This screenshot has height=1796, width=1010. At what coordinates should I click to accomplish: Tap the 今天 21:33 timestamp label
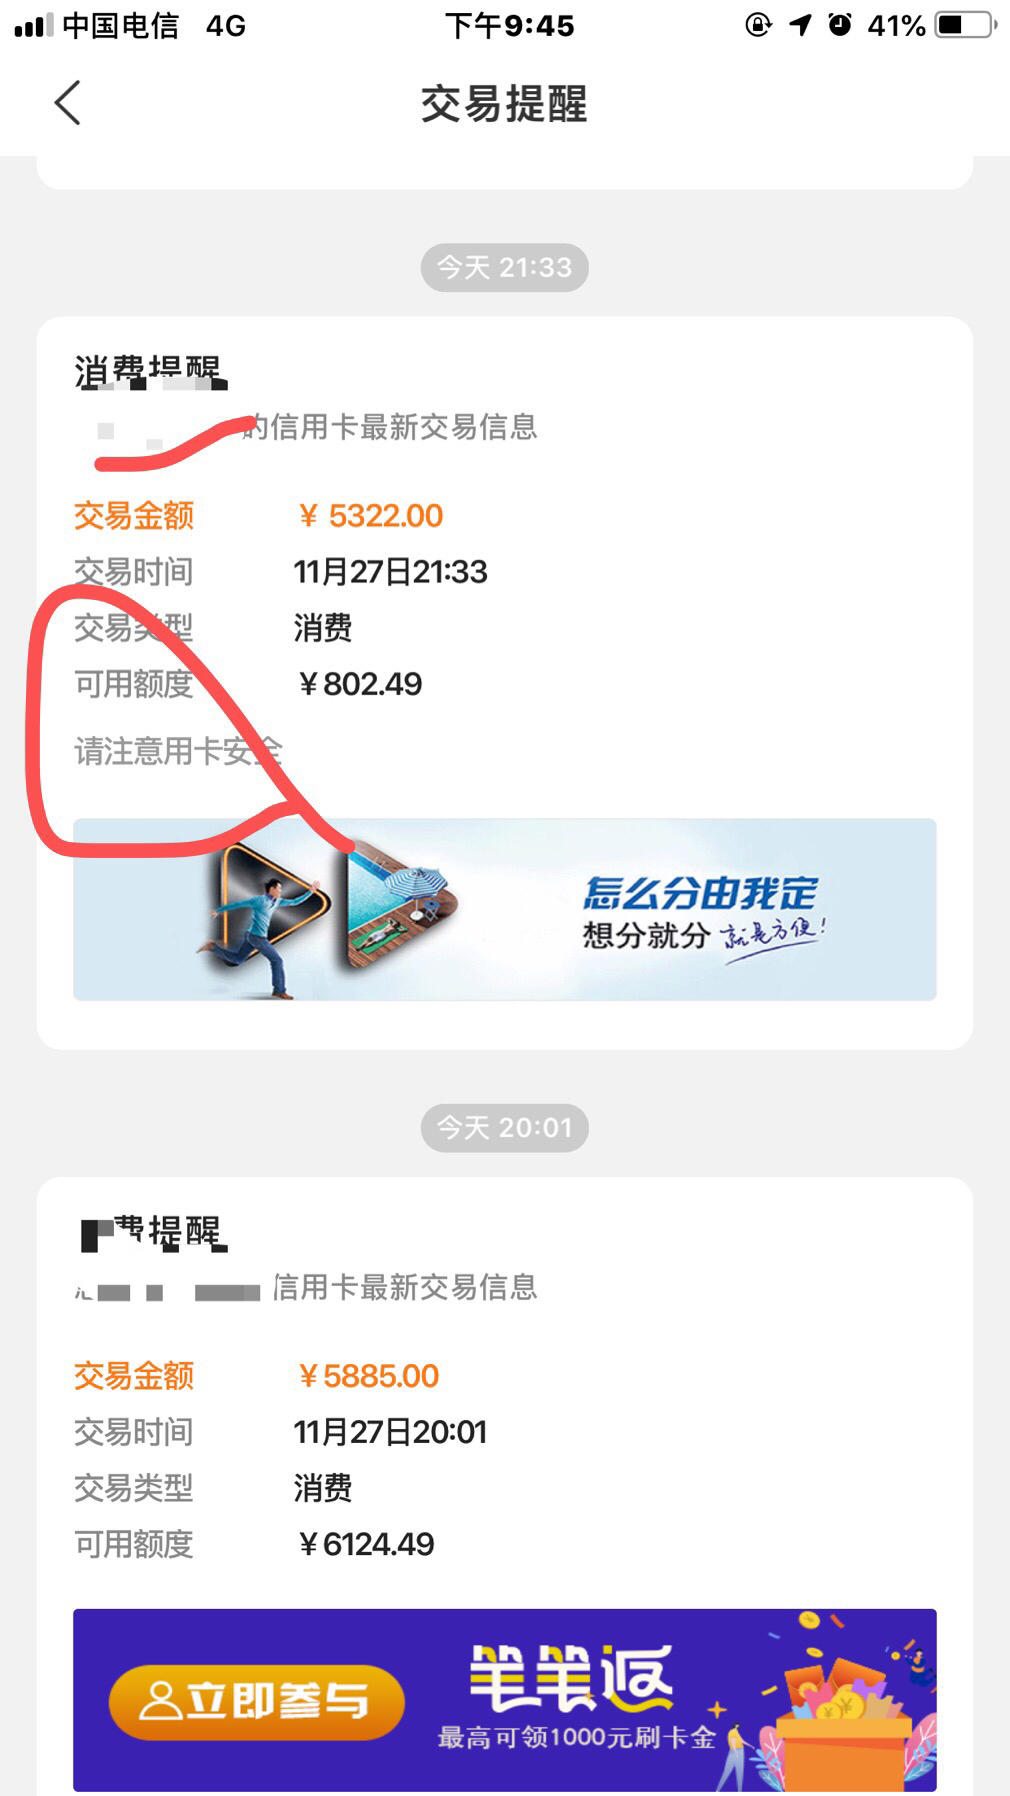click(x=505, y=268)
